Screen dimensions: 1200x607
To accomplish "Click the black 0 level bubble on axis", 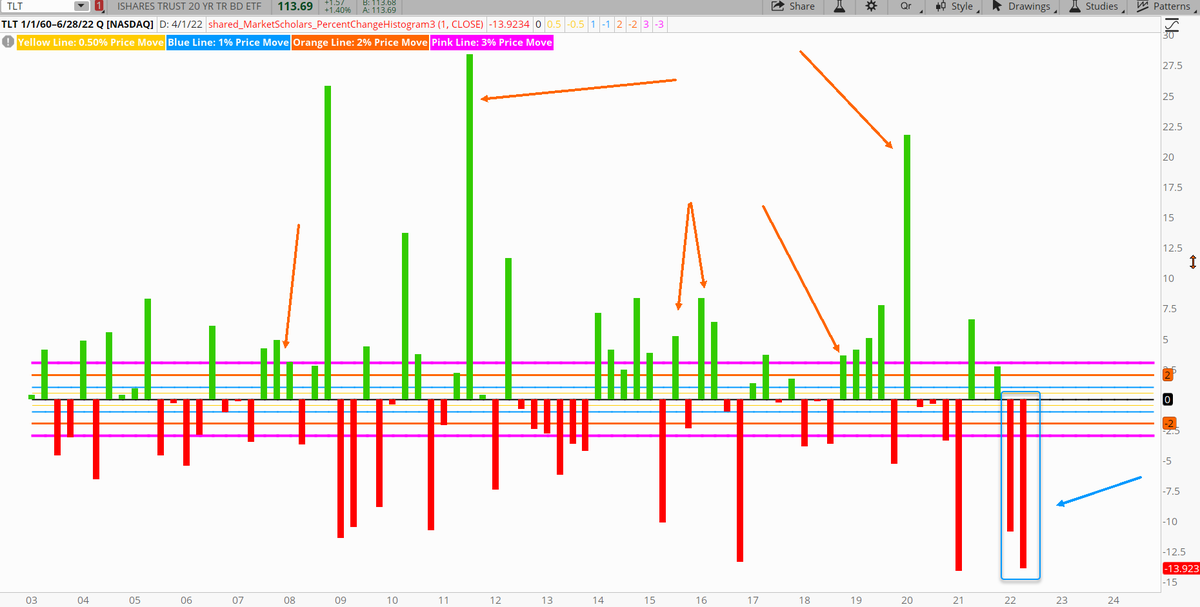I will coord(1167,399).
